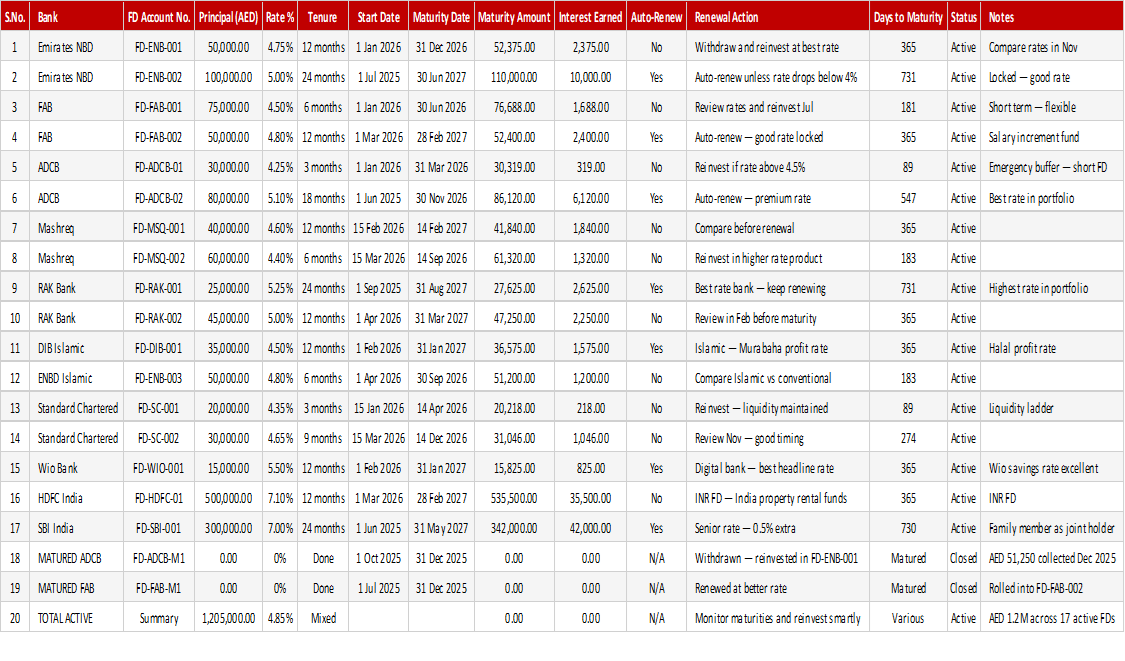The width and height of the screenshot is (1125, 661).
Task: Select the Interest Earned header cell
Action: pyautogui.click(x=590, y=17)
